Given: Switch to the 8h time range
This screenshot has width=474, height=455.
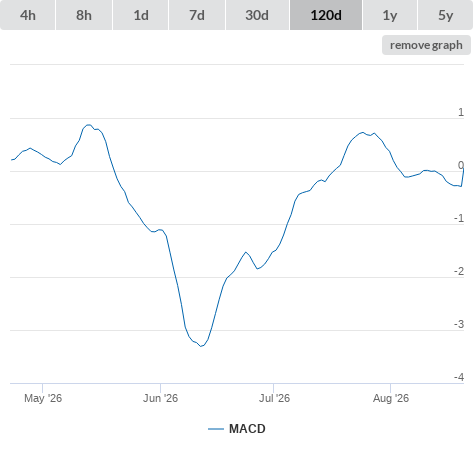Looking at the screenshot, I should [x=84, y=15].
